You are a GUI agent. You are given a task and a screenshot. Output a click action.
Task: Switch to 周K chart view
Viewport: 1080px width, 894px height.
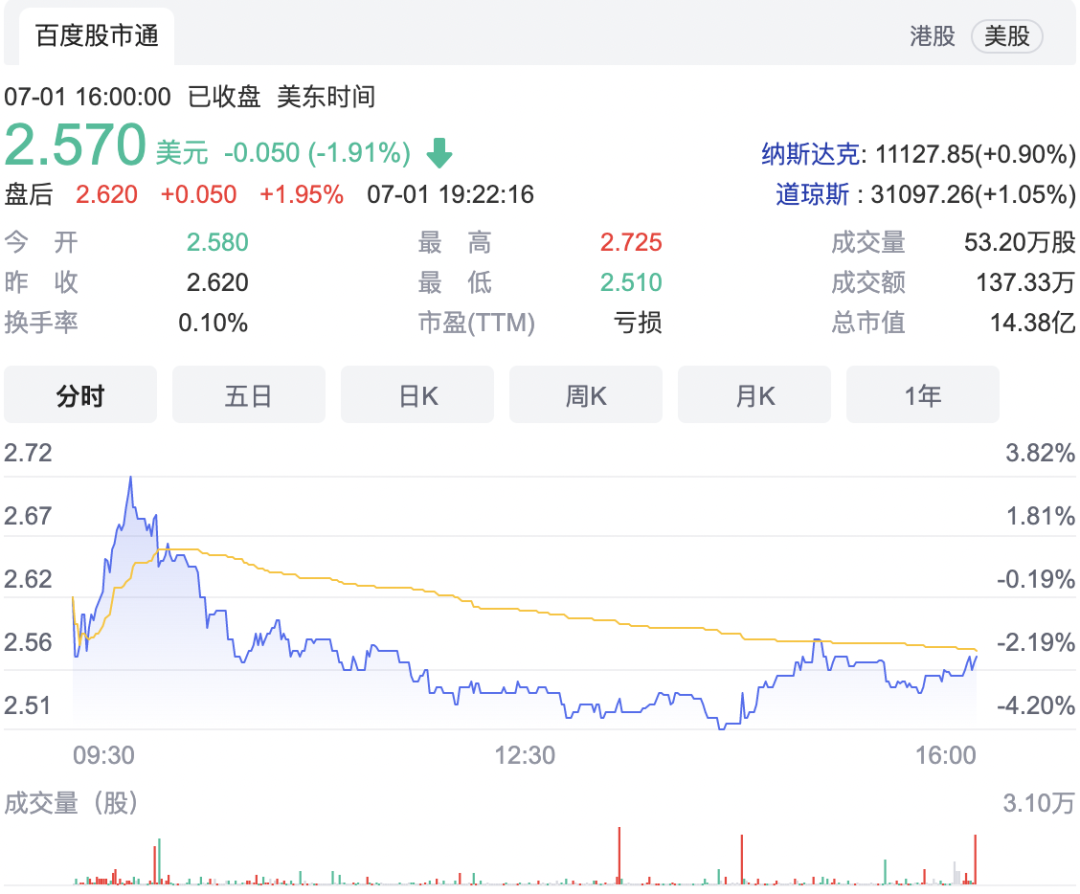tap(586, 395)
